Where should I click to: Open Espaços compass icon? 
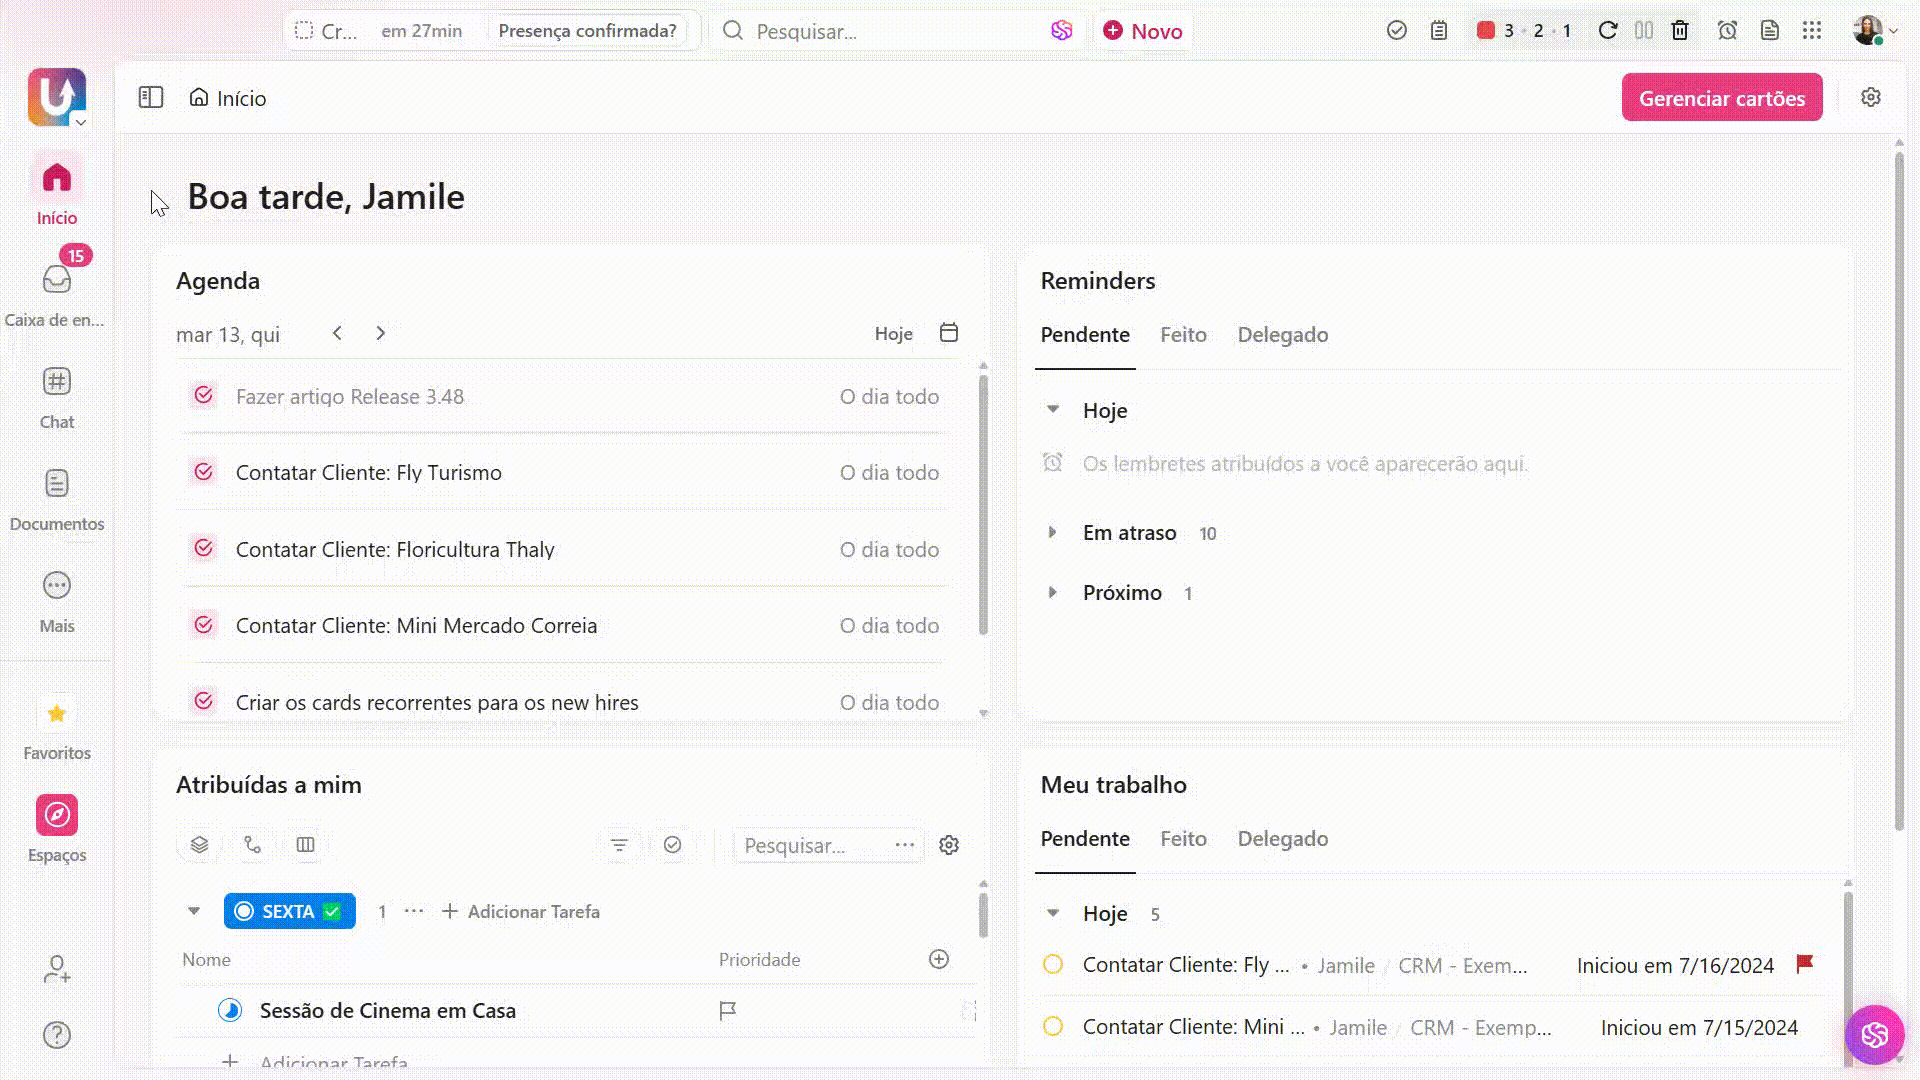pyautogui.click(x=57, y=815)
